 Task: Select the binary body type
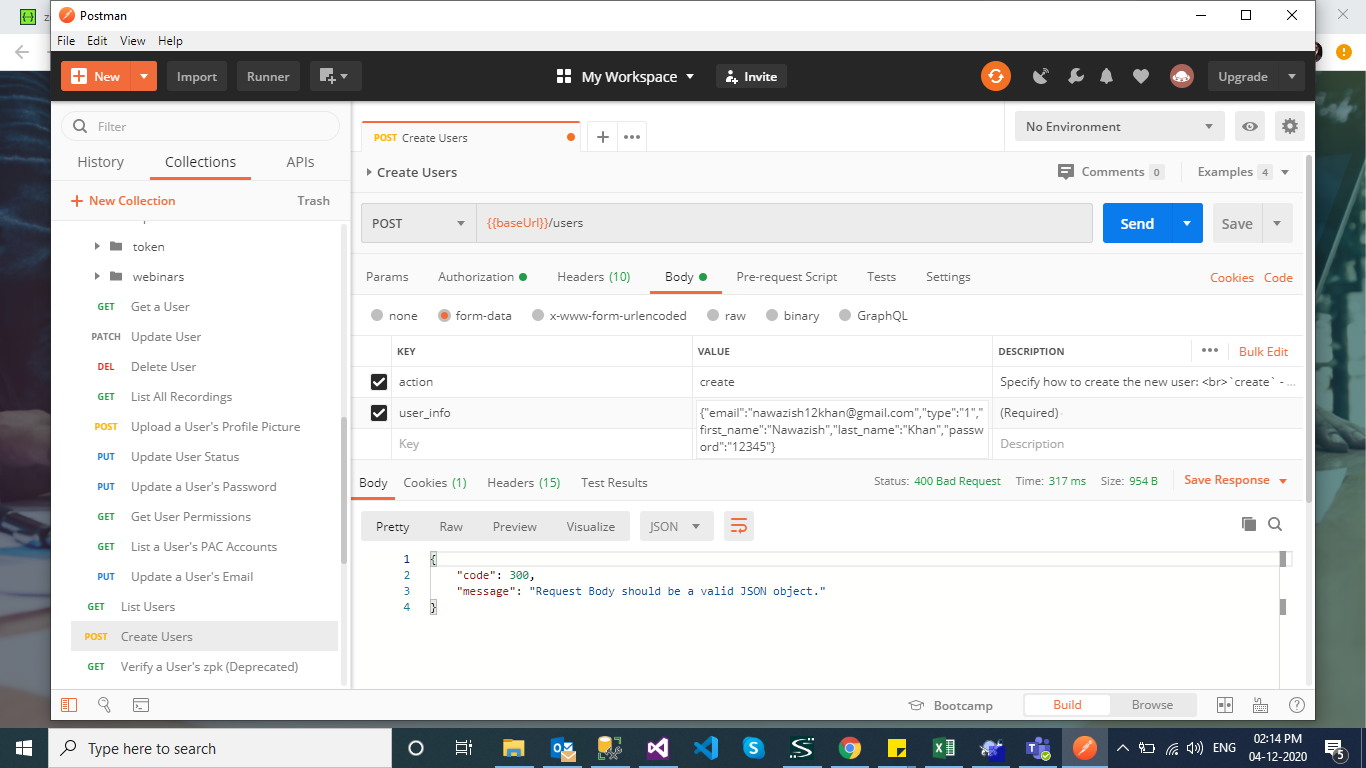click(773, 315)
